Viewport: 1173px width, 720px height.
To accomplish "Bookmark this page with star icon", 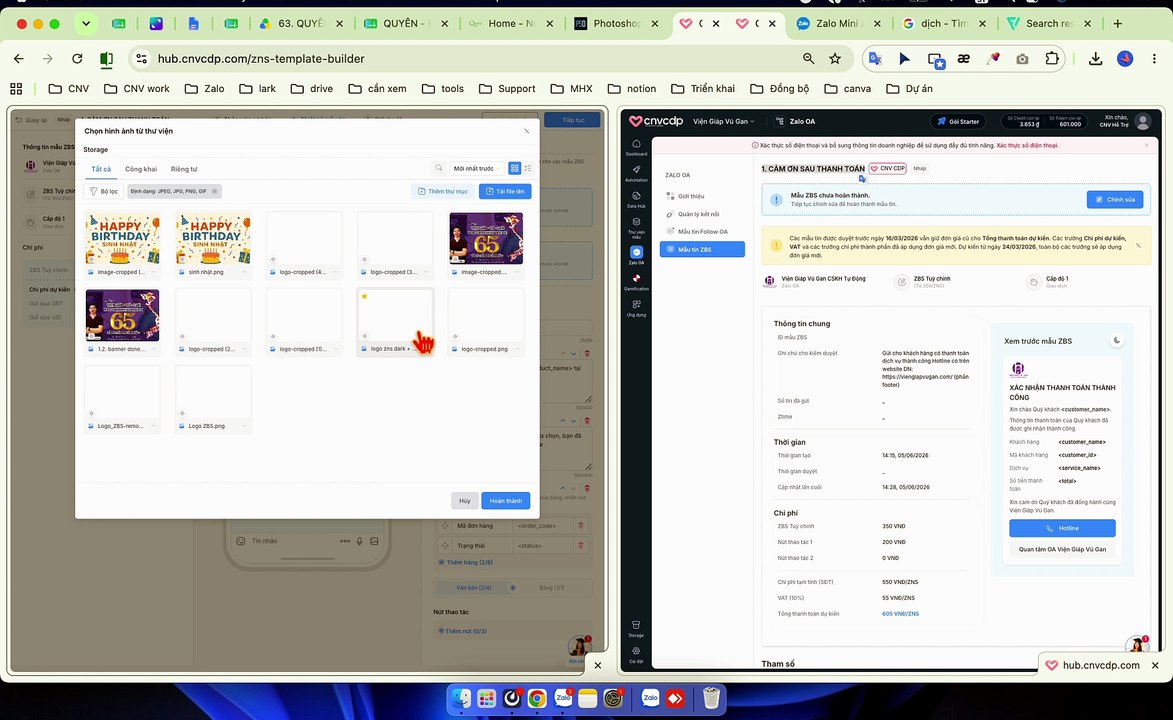I will [x=835, y=58].
